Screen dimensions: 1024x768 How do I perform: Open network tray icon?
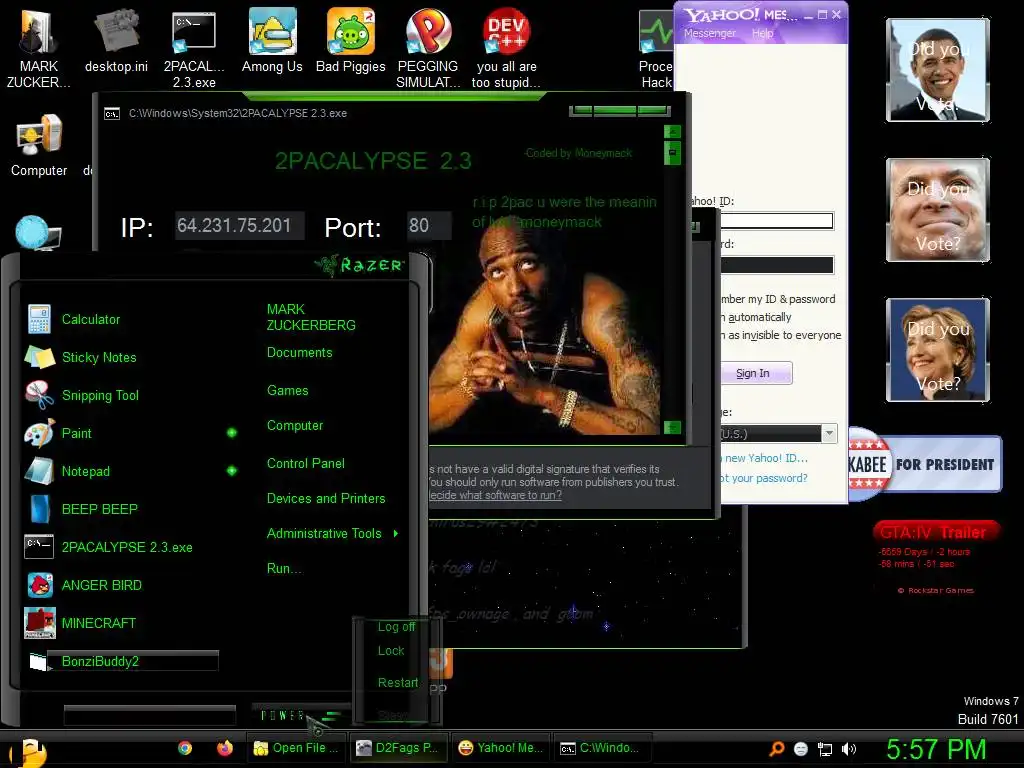tap(825, 749)
